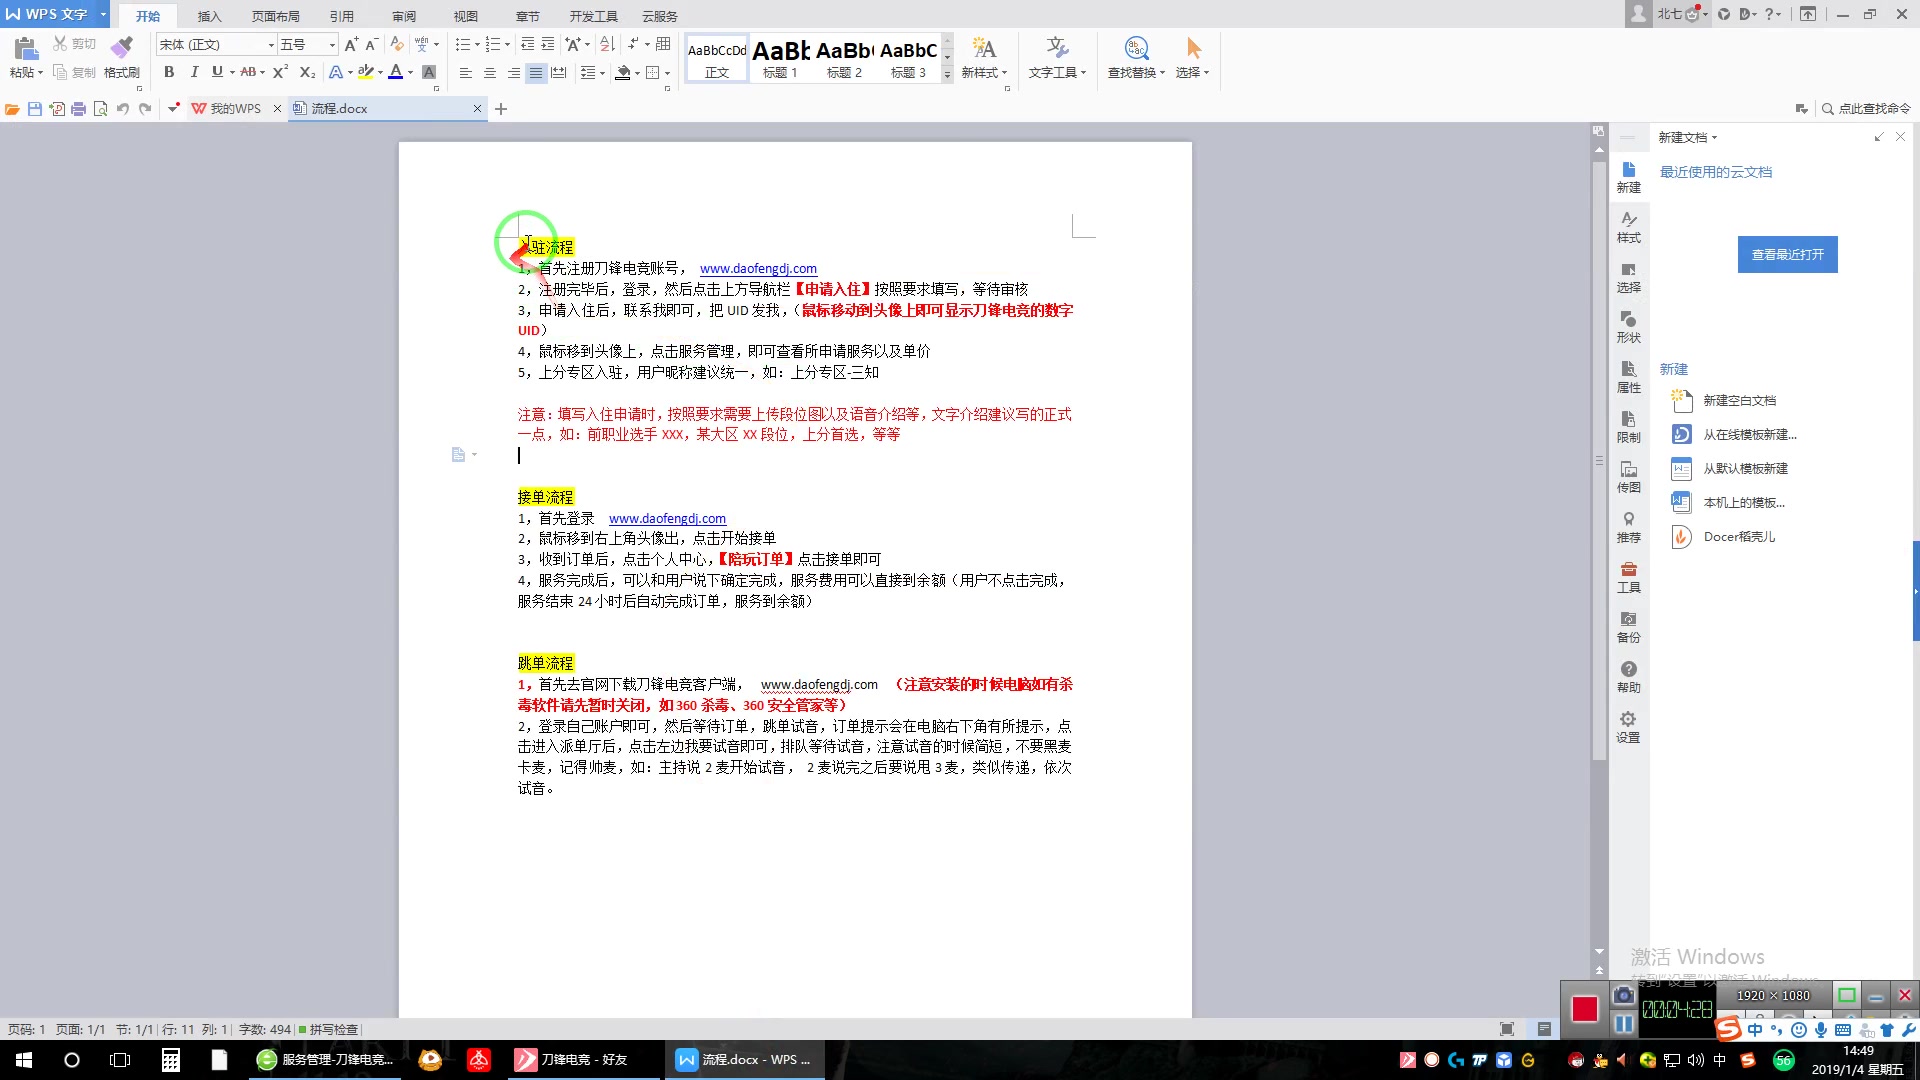This screenshot has height=1080, width=1920.
Task: Align text left
Action: click(465, 72)
